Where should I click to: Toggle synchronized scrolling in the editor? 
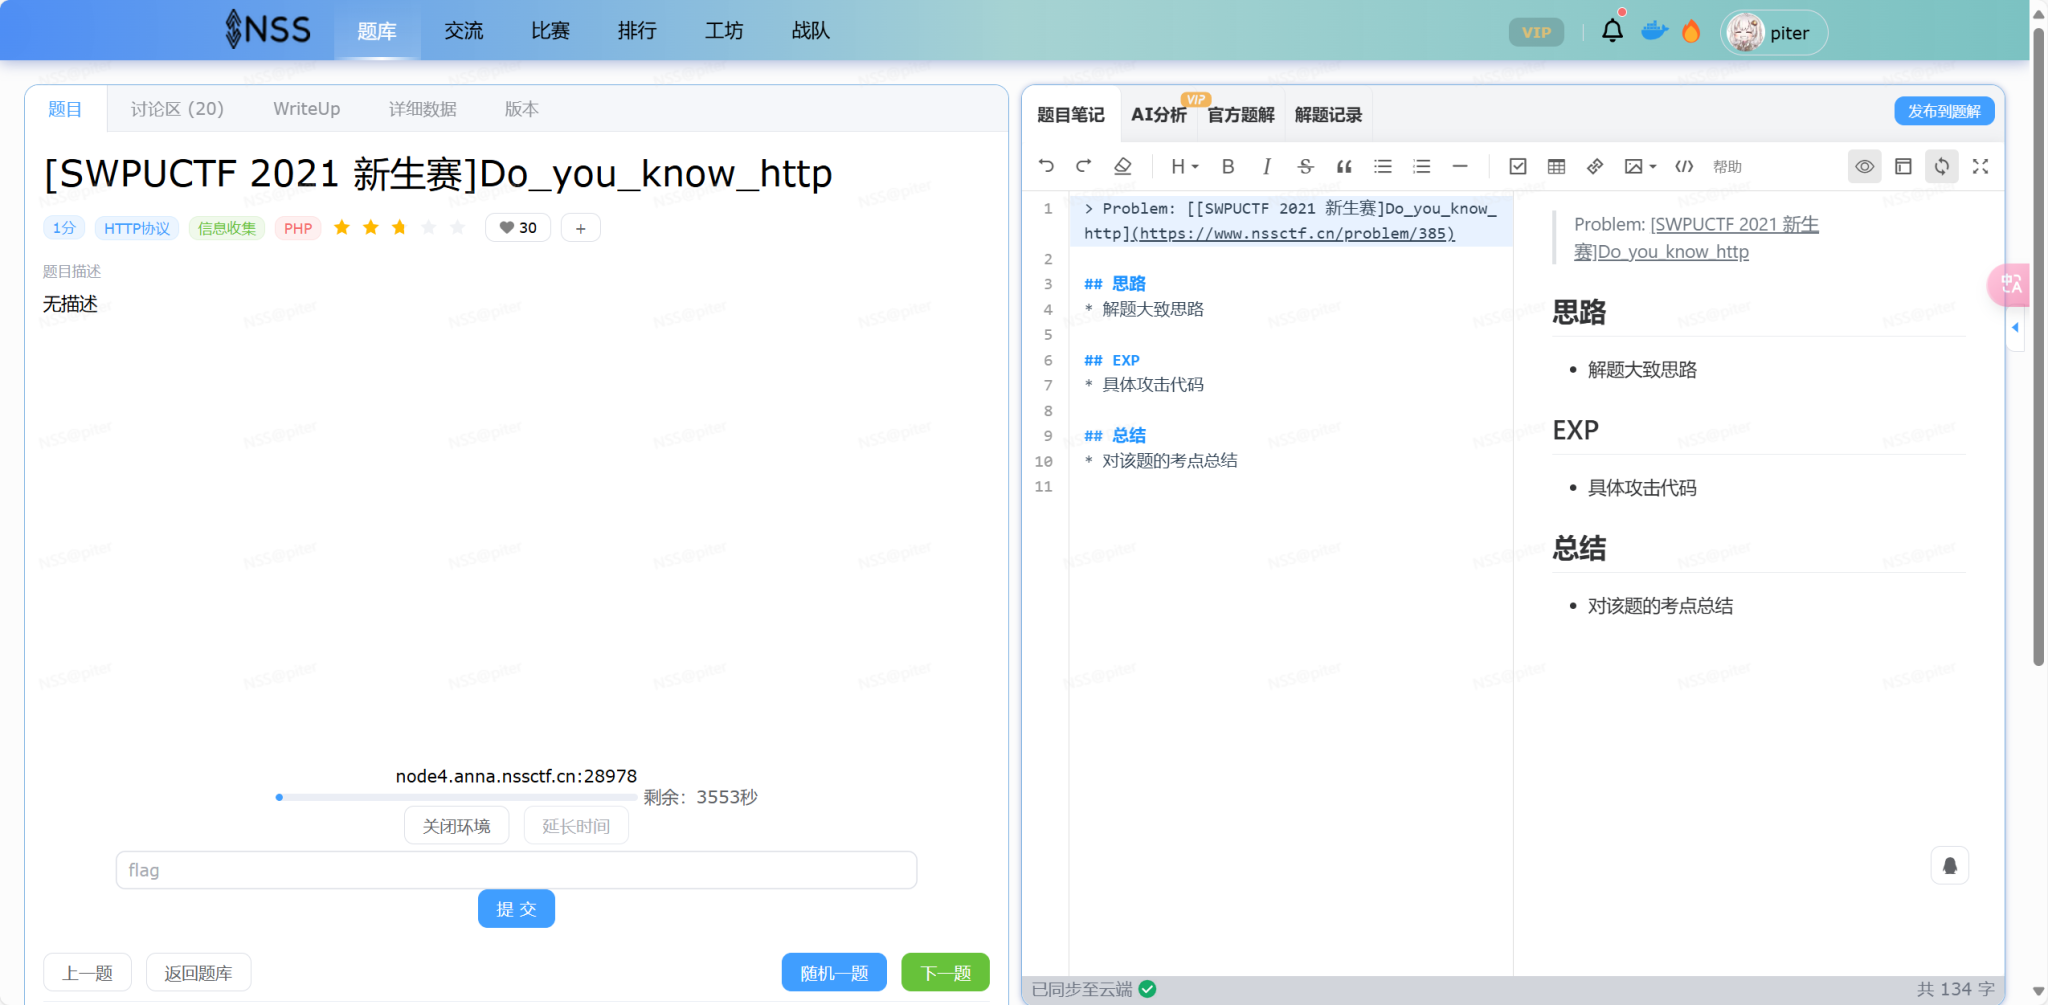click(1941, 166)
